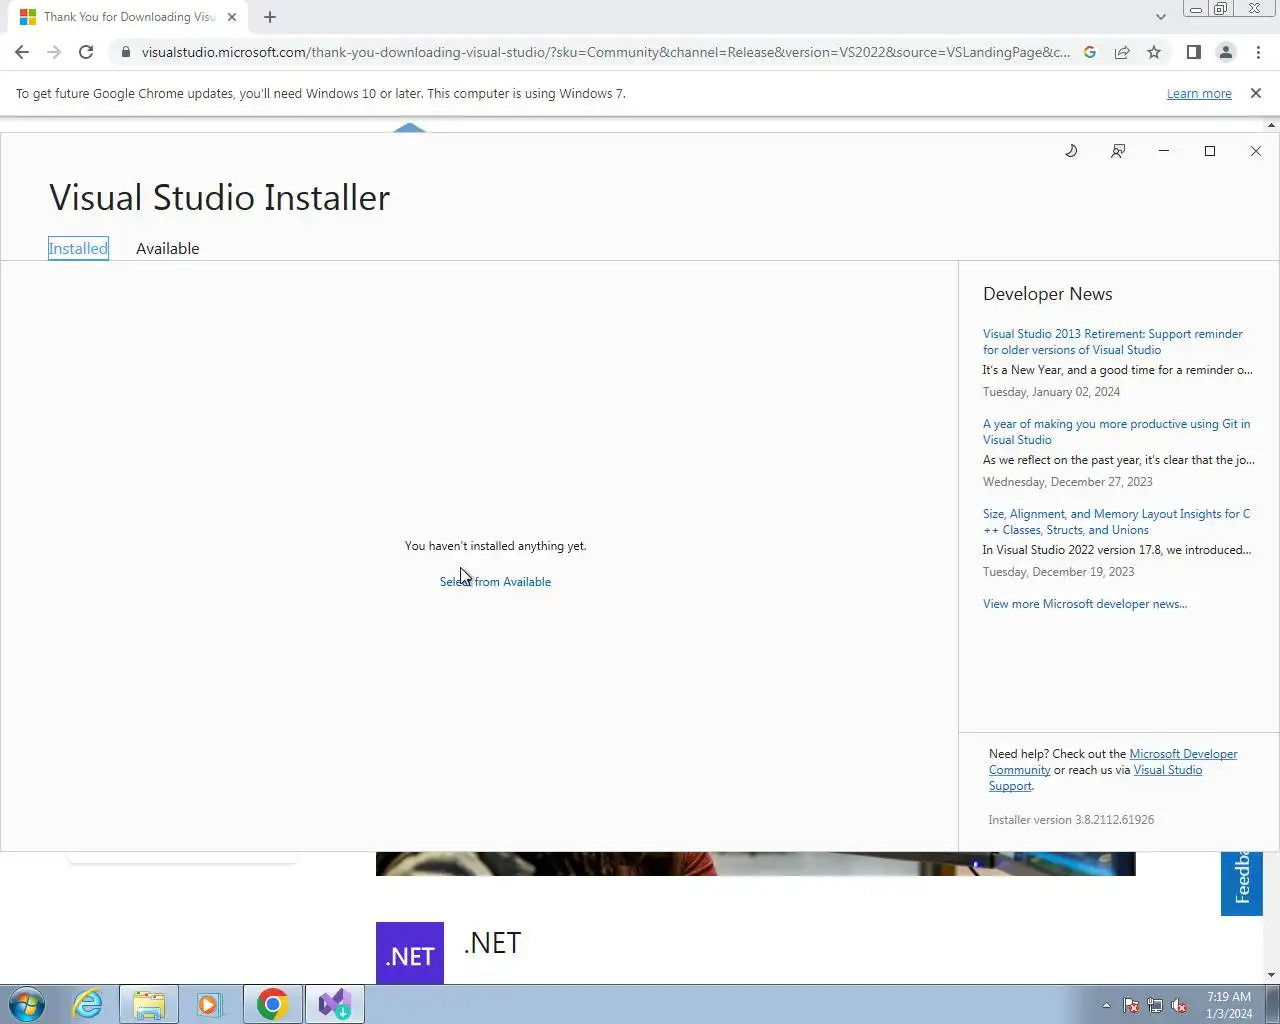The width and height of the screenshot is (1280, 1024).
Task: Click Chrome back navigation arrow
Action: 22,52
